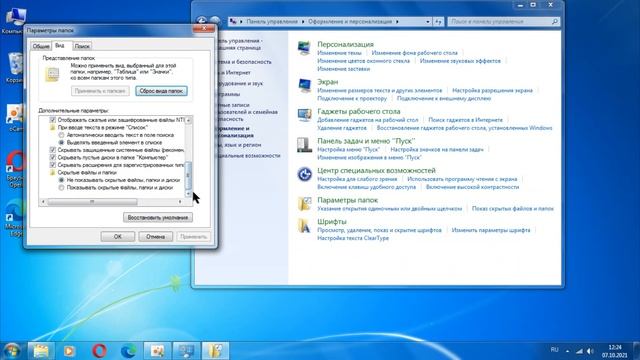Open Изменение фона рабочего стола link
This screenshot has height=360, width=640.
(414, 53)
